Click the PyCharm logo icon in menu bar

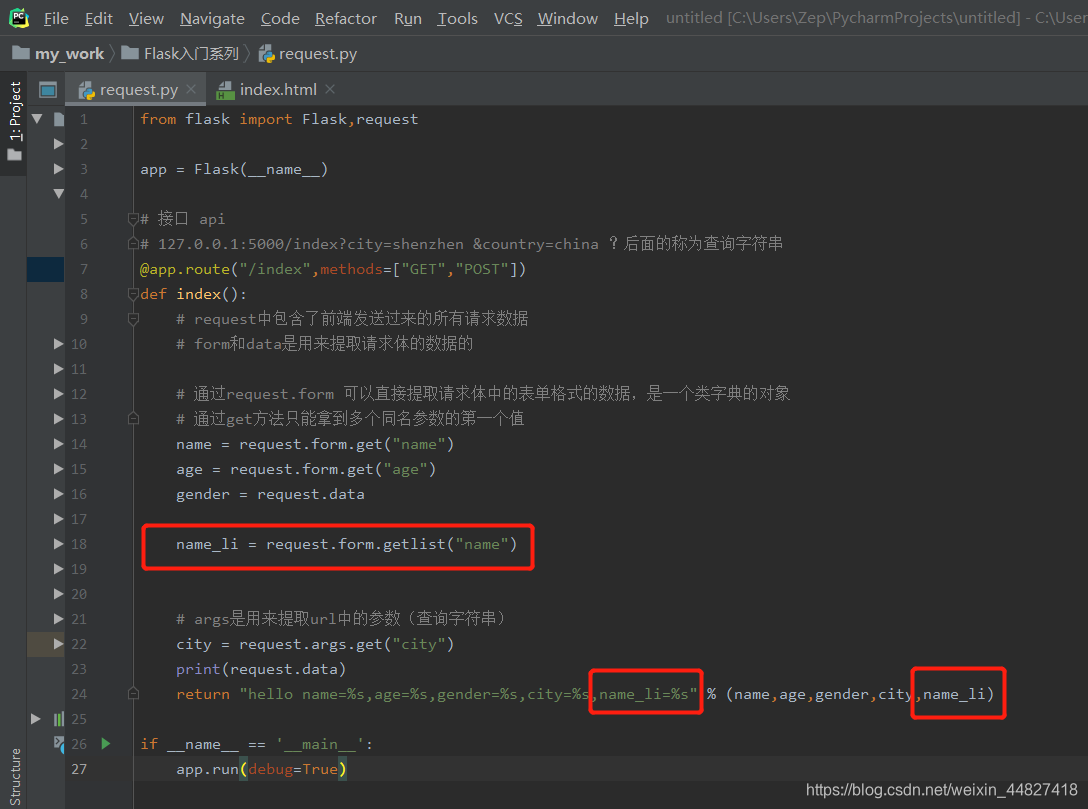click(x=19, y=18)
